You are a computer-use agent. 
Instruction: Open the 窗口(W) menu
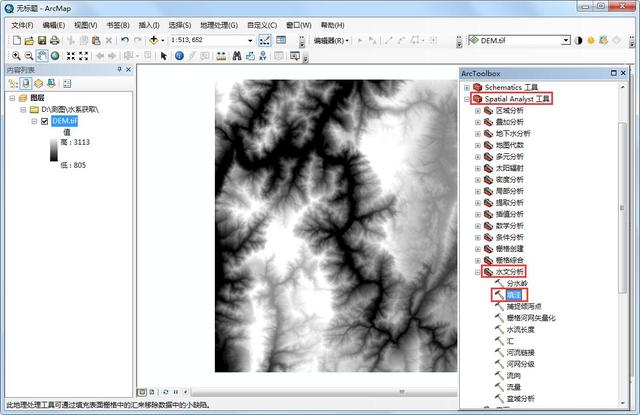(x=298, y=25)
